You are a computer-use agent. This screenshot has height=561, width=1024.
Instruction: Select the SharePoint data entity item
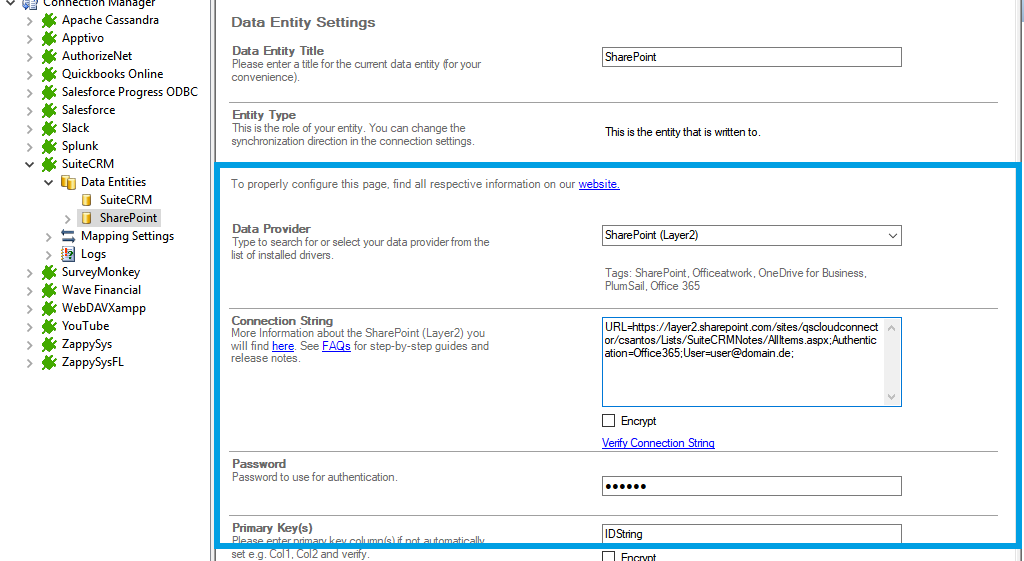[128, 218]
